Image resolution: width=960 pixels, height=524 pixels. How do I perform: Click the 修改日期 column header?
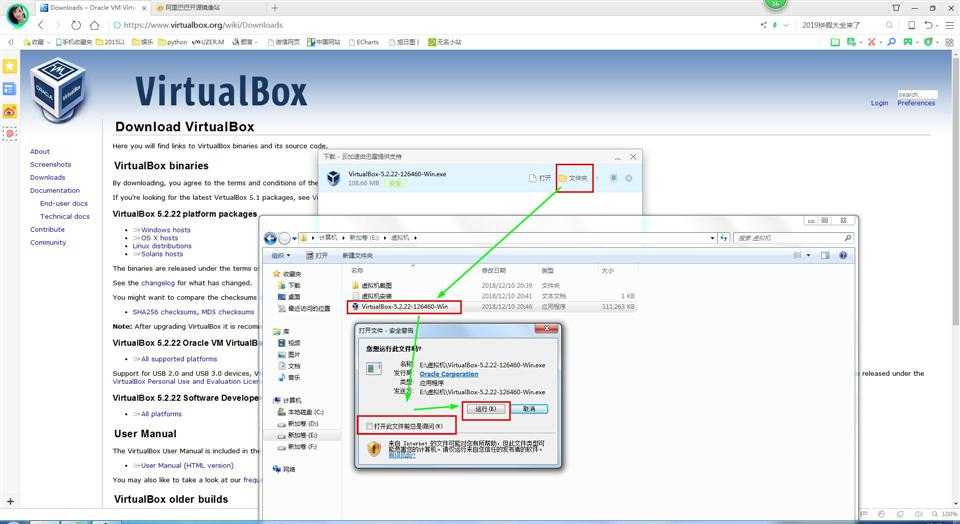[x=493, y=271]
